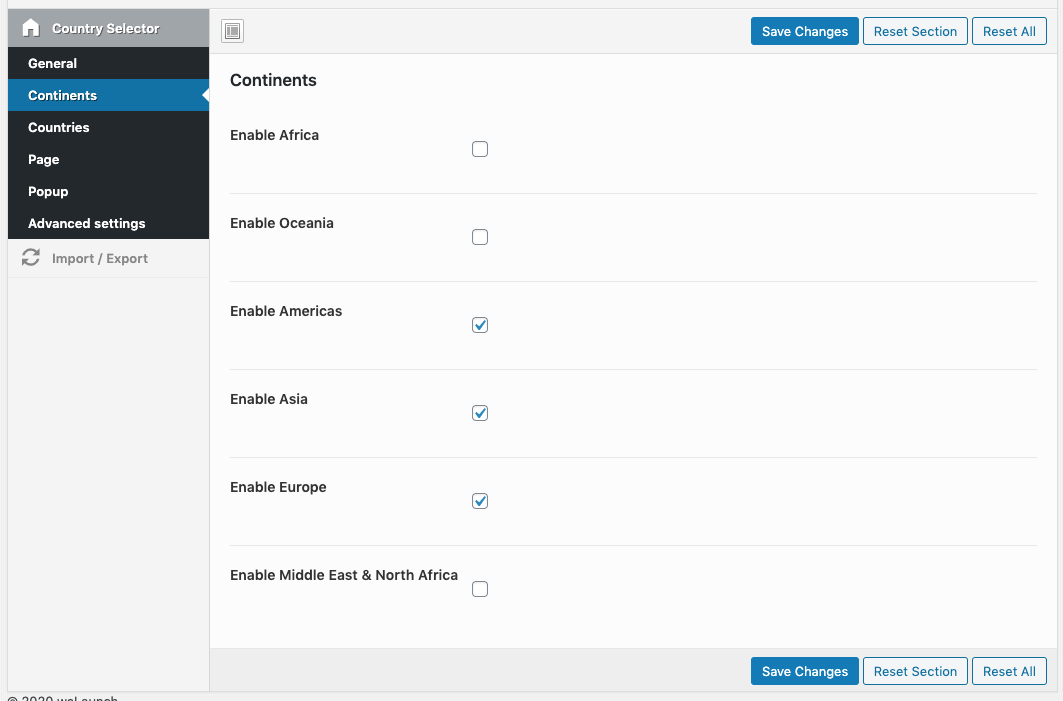This screenshot has height=701, width=1063.
Task: Uncheck Enable Europe
Action: pyautogui.click(x=480, y=501)
